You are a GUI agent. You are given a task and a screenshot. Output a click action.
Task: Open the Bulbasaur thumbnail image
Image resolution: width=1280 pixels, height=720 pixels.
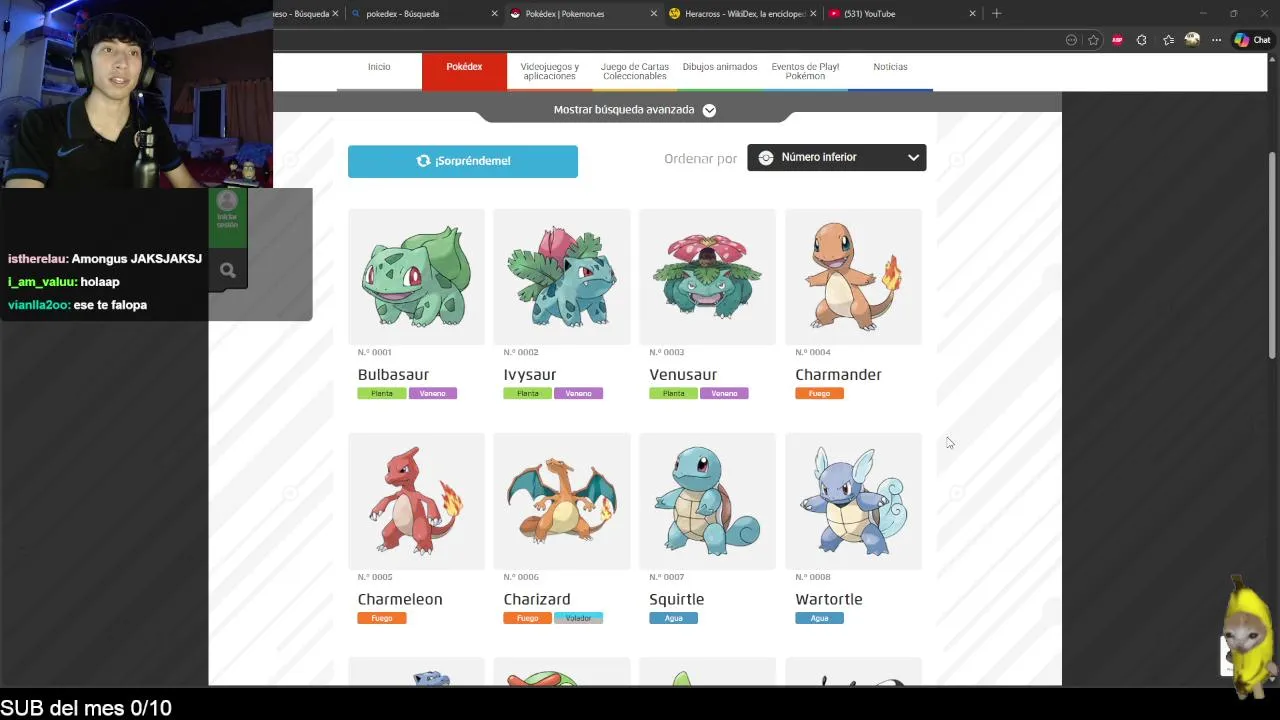416,277
